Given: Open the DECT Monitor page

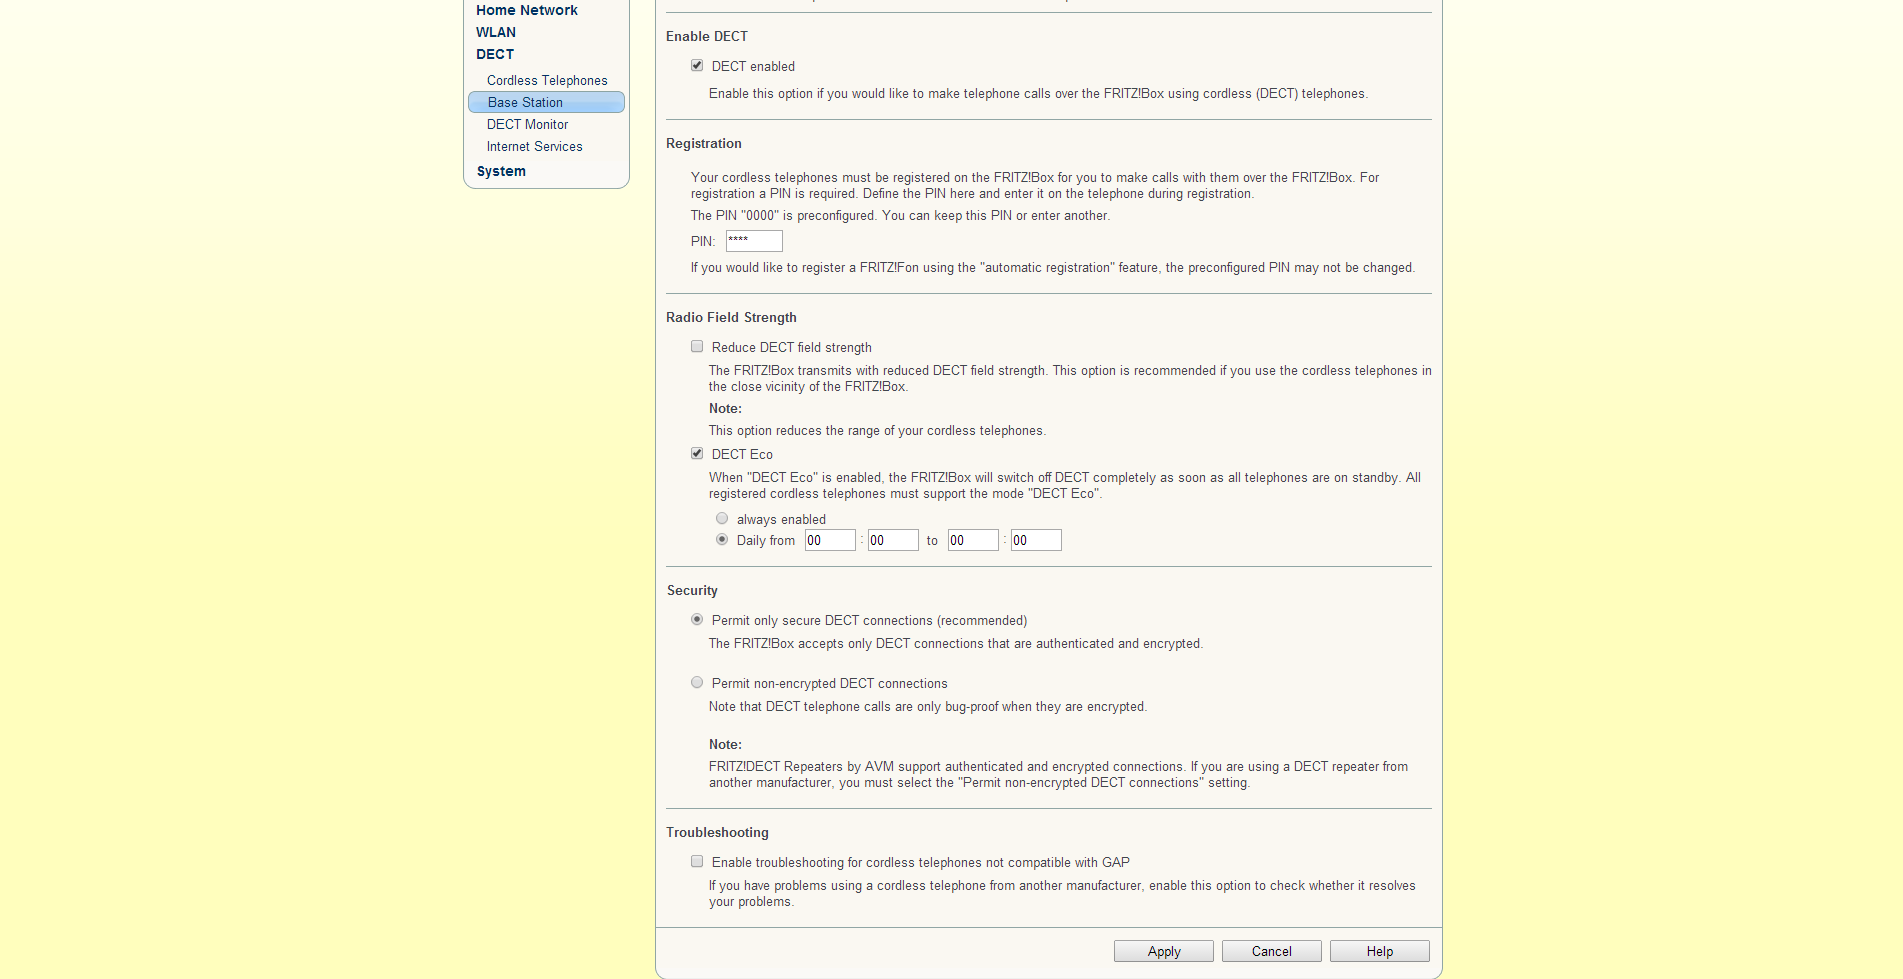Looking at the screenshot, I should 527,124.
